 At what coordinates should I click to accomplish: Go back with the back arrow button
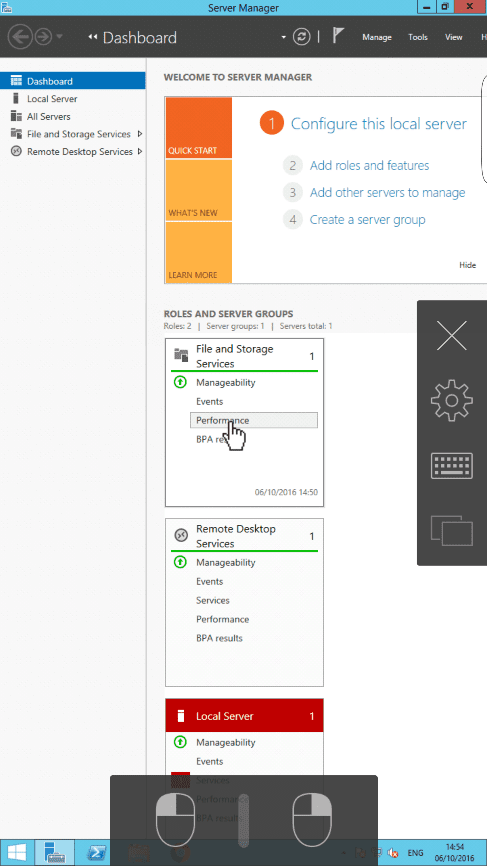click(x=20, y=37)
